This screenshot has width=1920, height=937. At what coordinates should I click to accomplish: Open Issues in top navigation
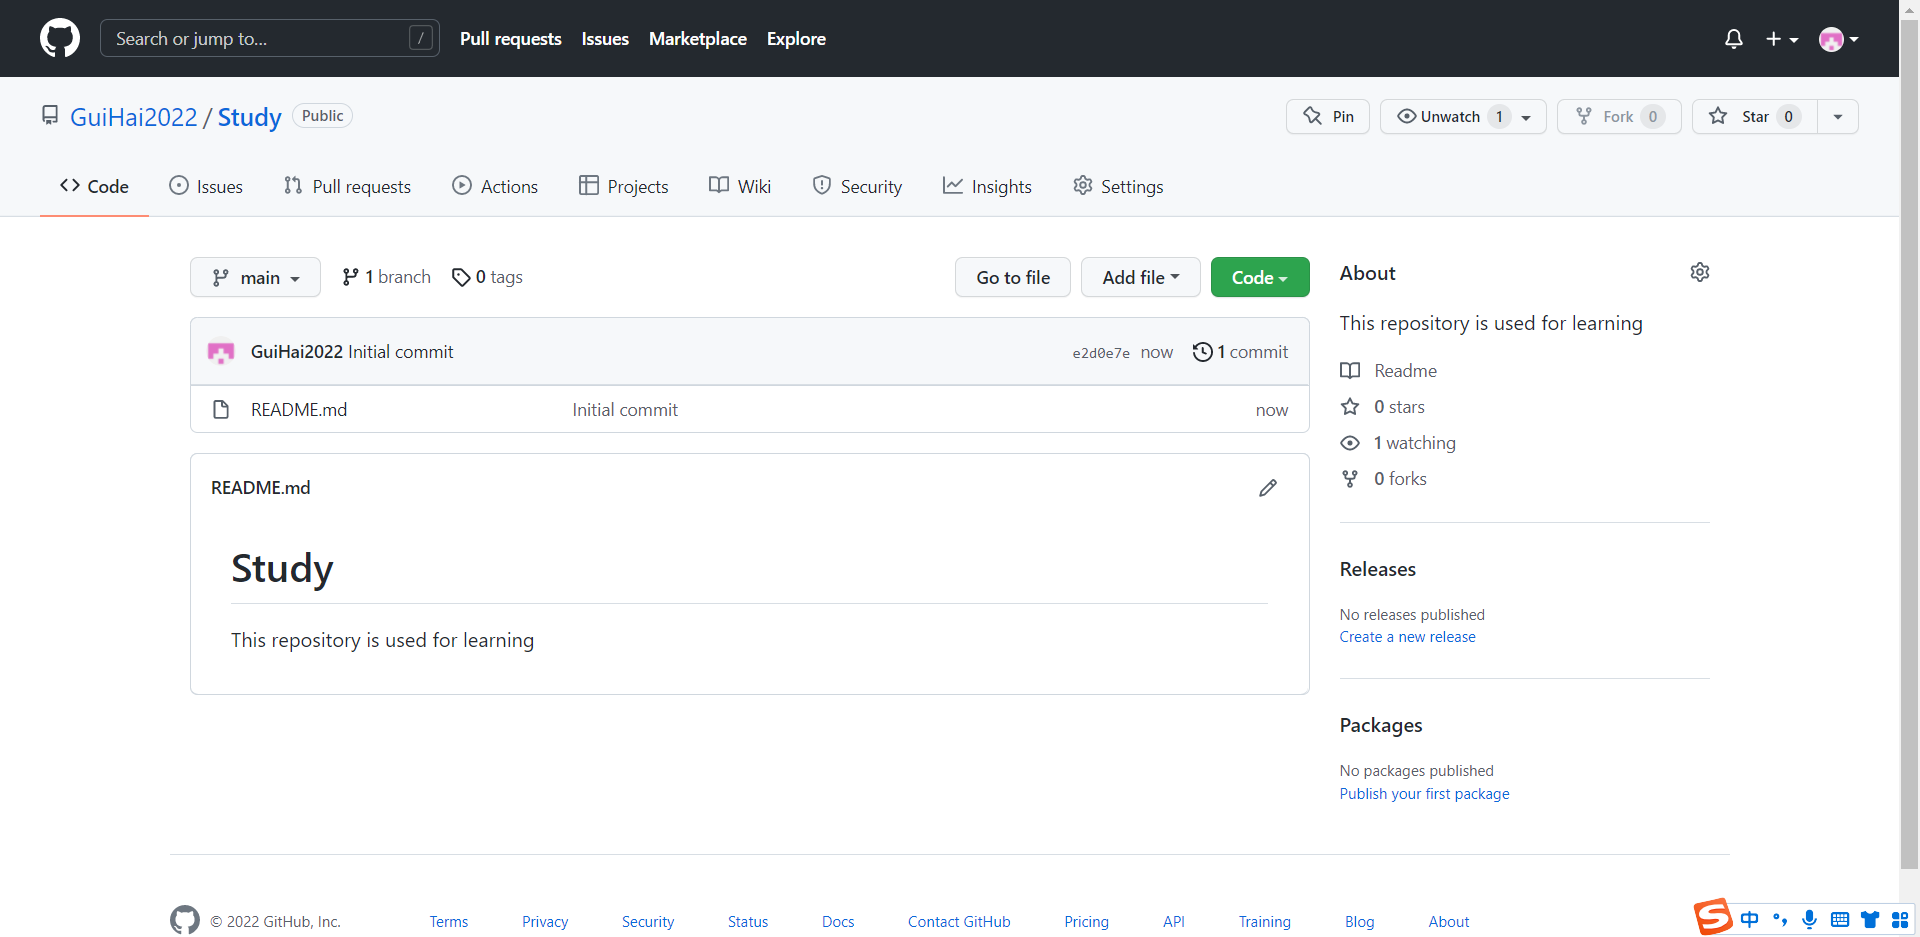pos(605,39)
